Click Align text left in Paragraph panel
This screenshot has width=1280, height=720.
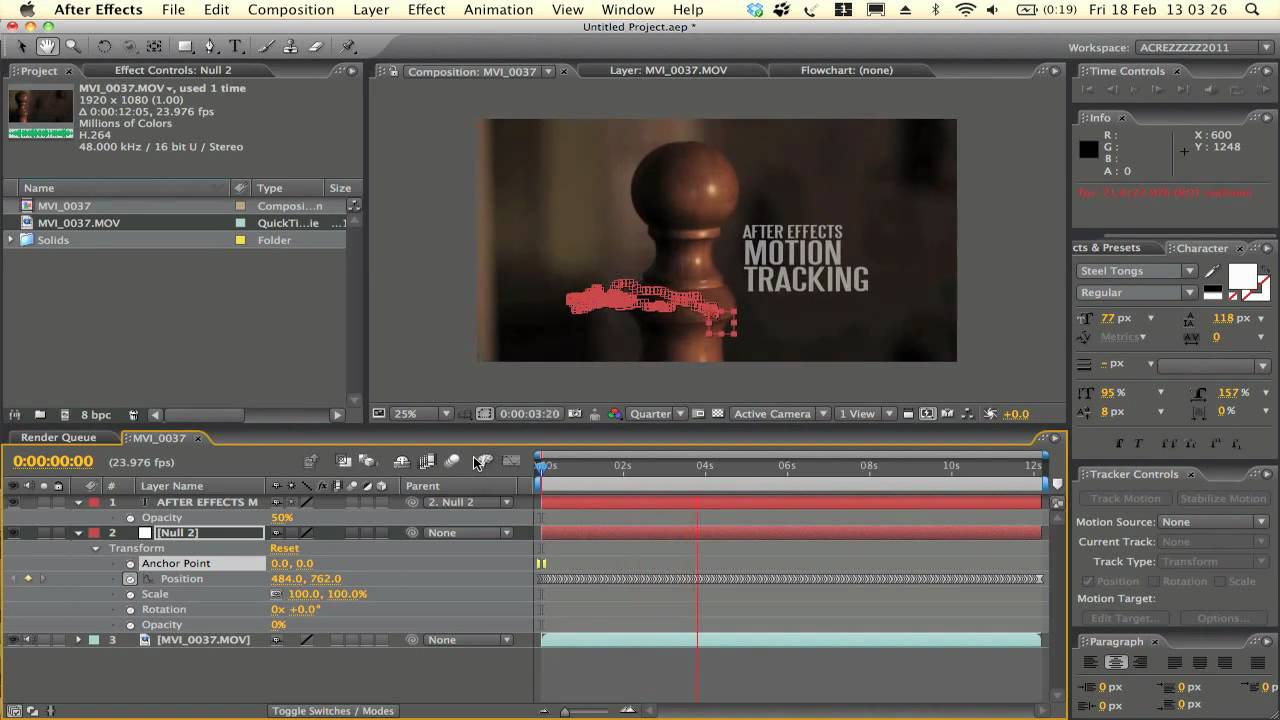(1091, 662)
